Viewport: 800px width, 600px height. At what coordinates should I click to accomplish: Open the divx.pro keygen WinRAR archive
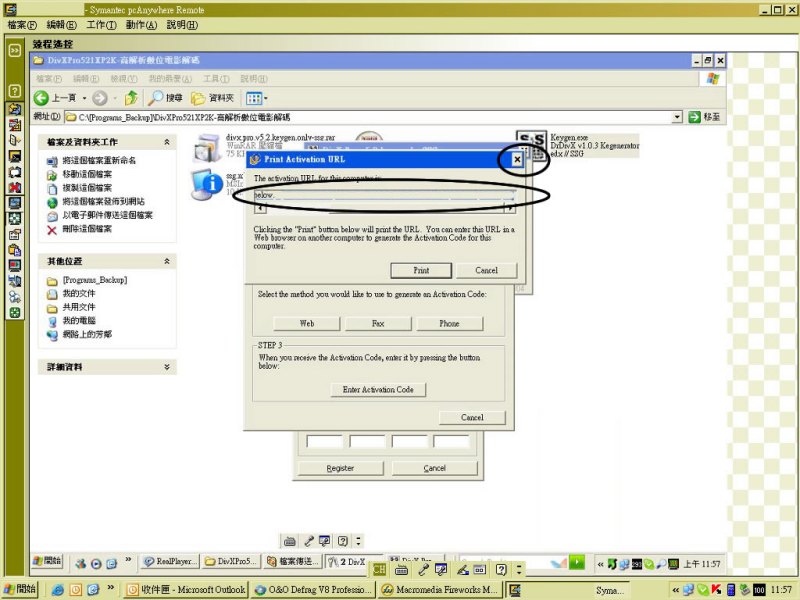(x=208, y=146)
